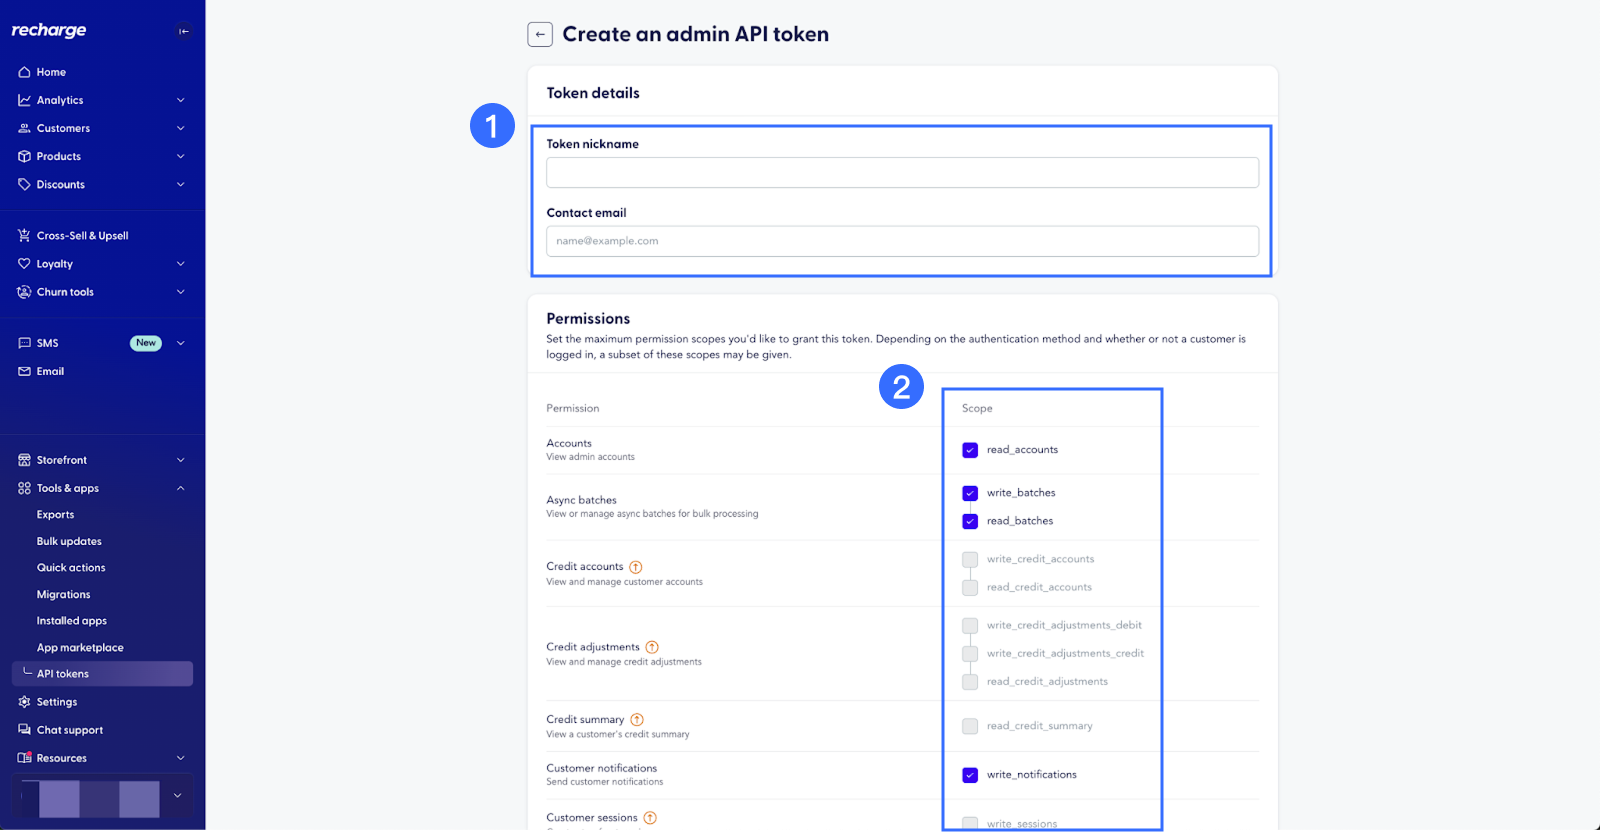Collapse the Tools & apps section chevron

pos(181,488)
